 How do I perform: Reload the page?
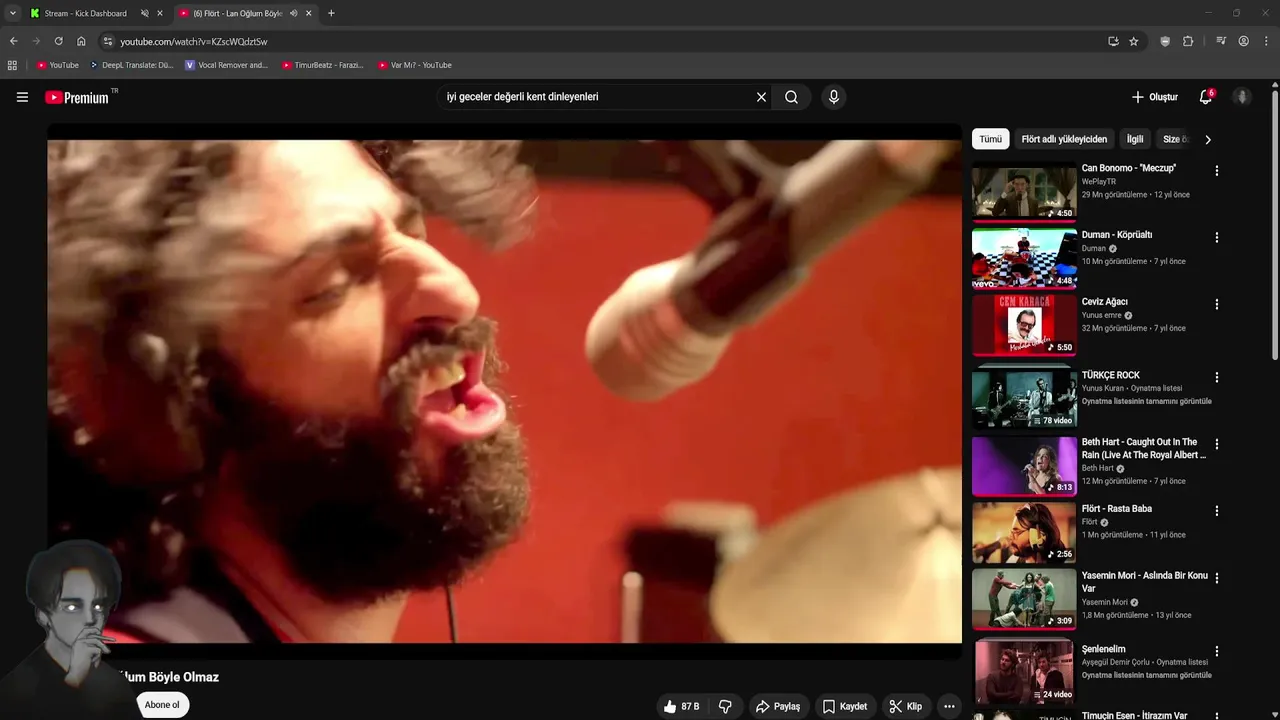[58, 41]
